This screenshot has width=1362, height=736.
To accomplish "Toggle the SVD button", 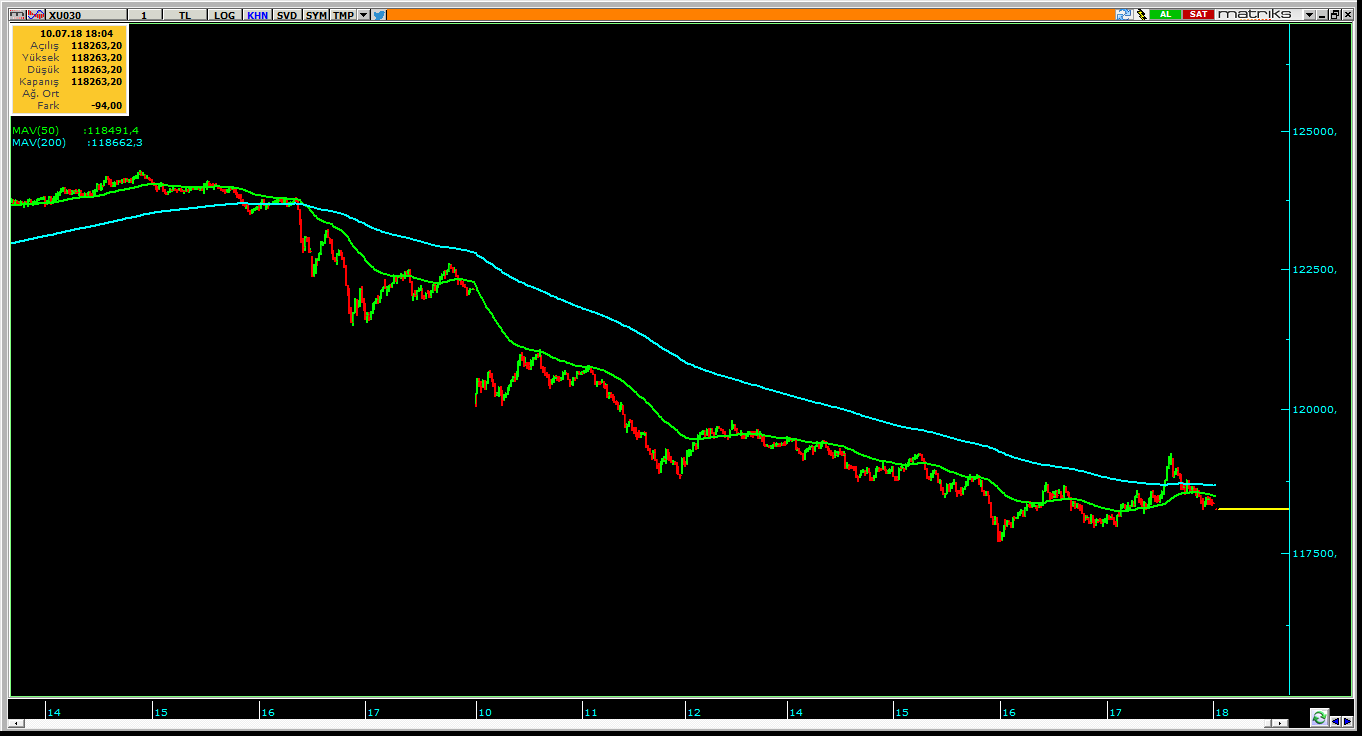I will (287, 15).
